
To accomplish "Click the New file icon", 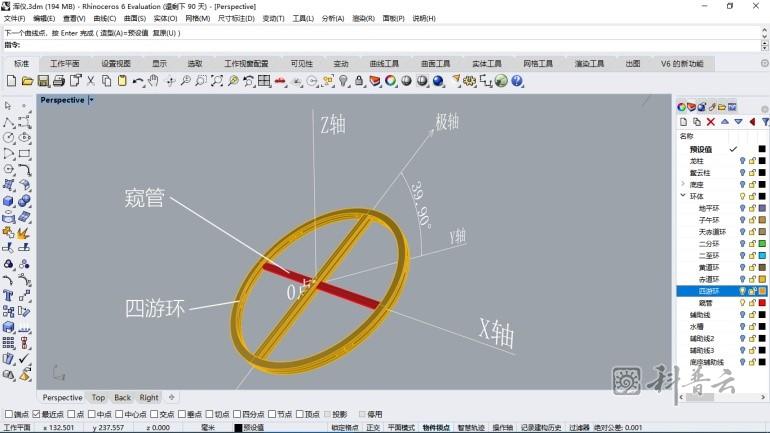I will (x=11, y=81).
